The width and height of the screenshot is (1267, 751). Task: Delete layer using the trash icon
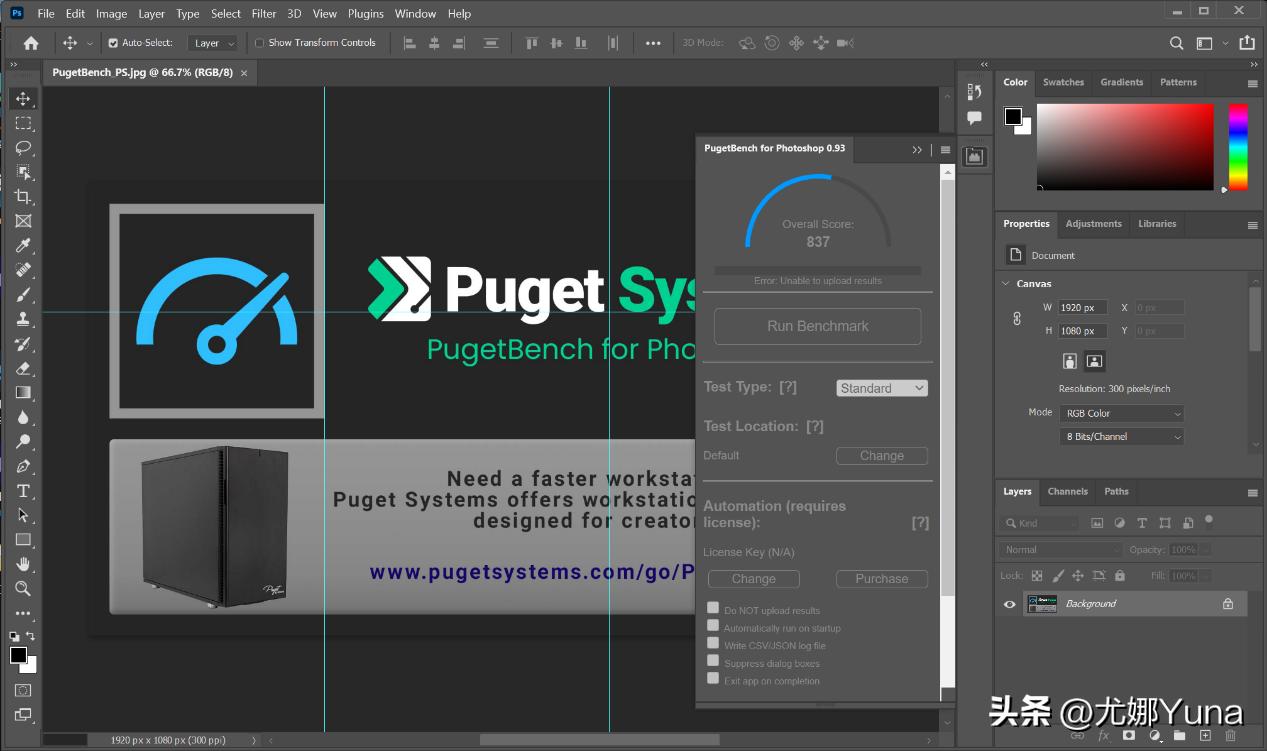(x=1230, y=736)
